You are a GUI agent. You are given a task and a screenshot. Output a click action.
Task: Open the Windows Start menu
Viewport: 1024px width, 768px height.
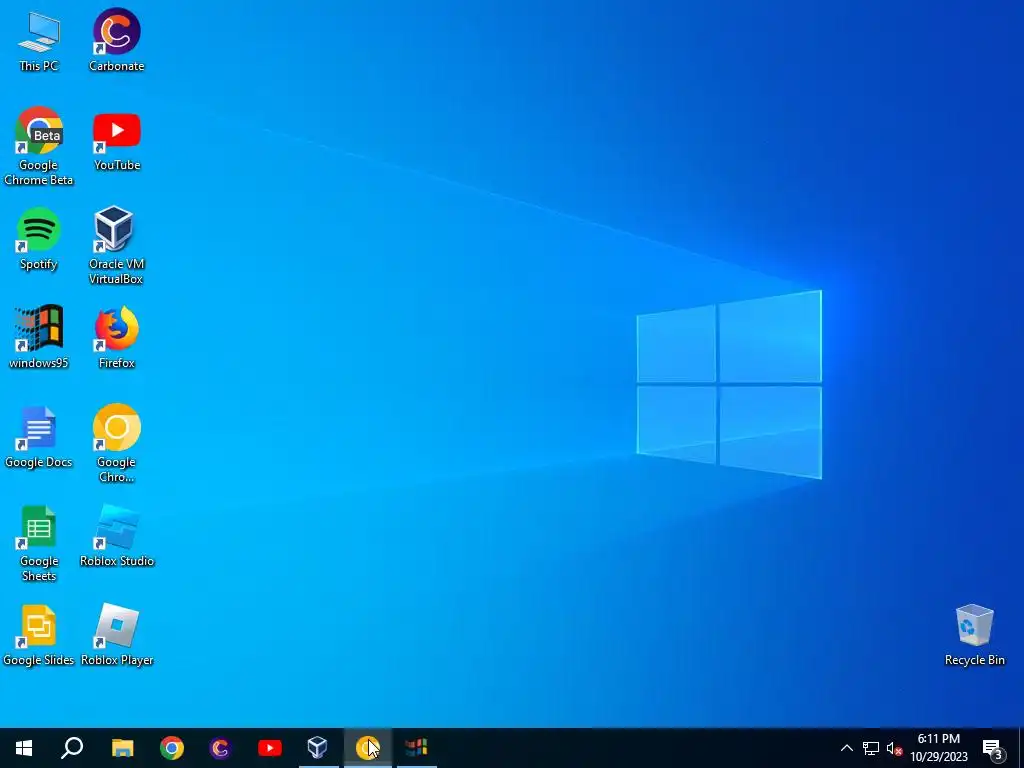coord(24,748)
